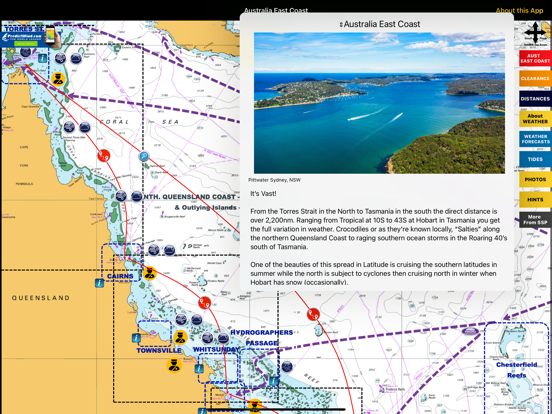This screenshot has width=552, height=414.
Task: Select the red route marker in Coral Sea
Action: click(x=104, y=156)
